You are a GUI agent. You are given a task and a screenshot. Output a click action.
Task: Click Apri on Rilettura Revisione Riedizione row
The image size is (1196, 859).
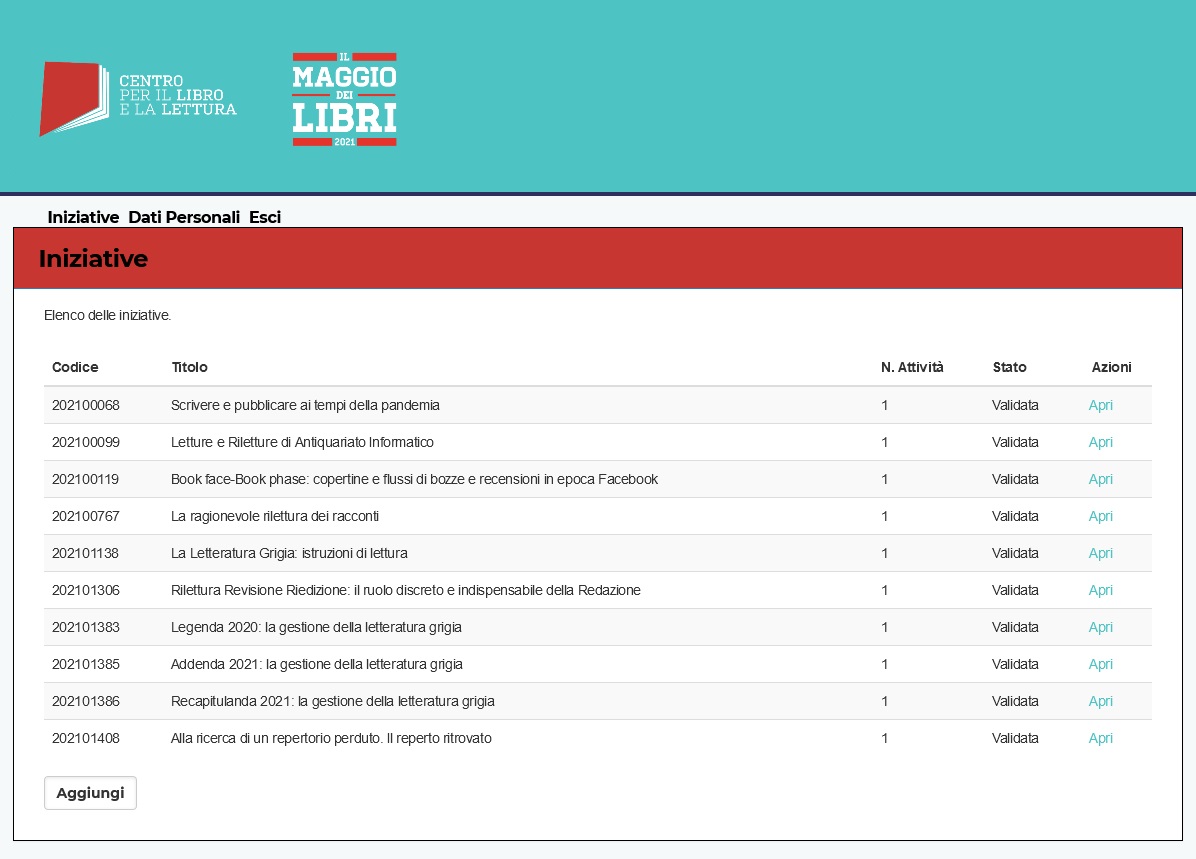[x=1100, y=590]
